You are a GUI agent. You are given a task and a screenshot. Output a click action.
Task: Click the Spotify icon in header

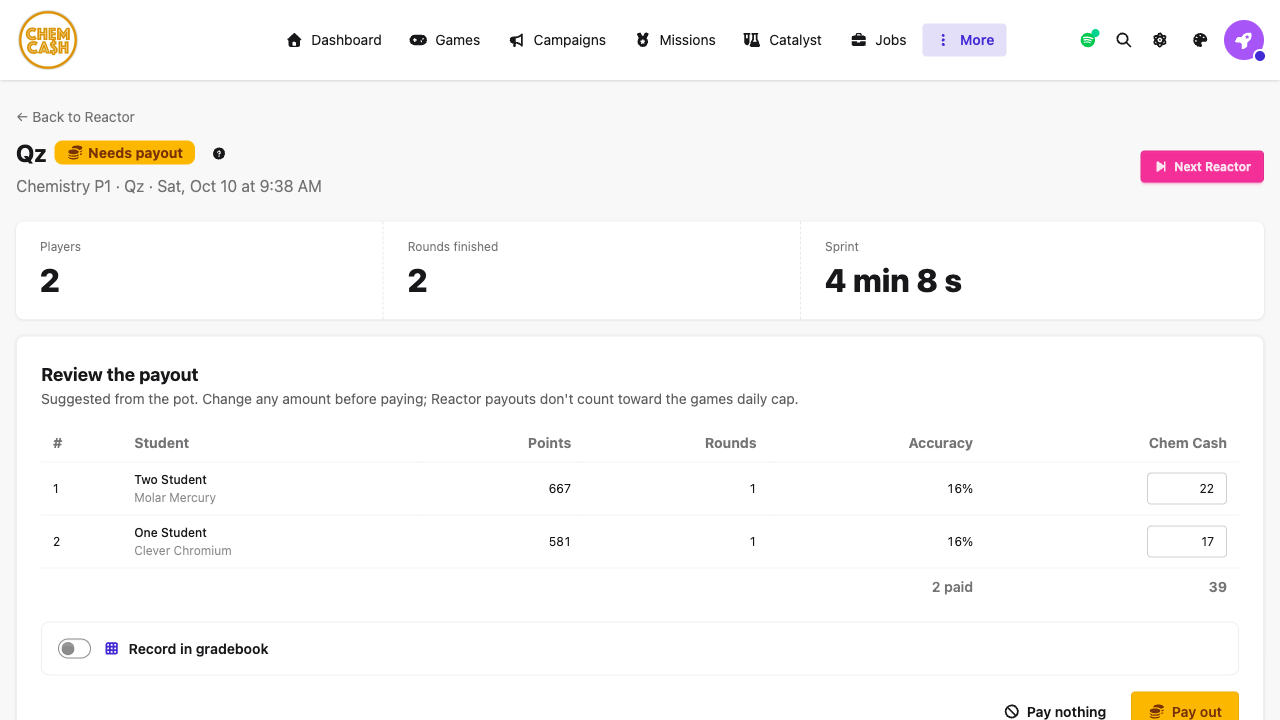coord(1088,40)
